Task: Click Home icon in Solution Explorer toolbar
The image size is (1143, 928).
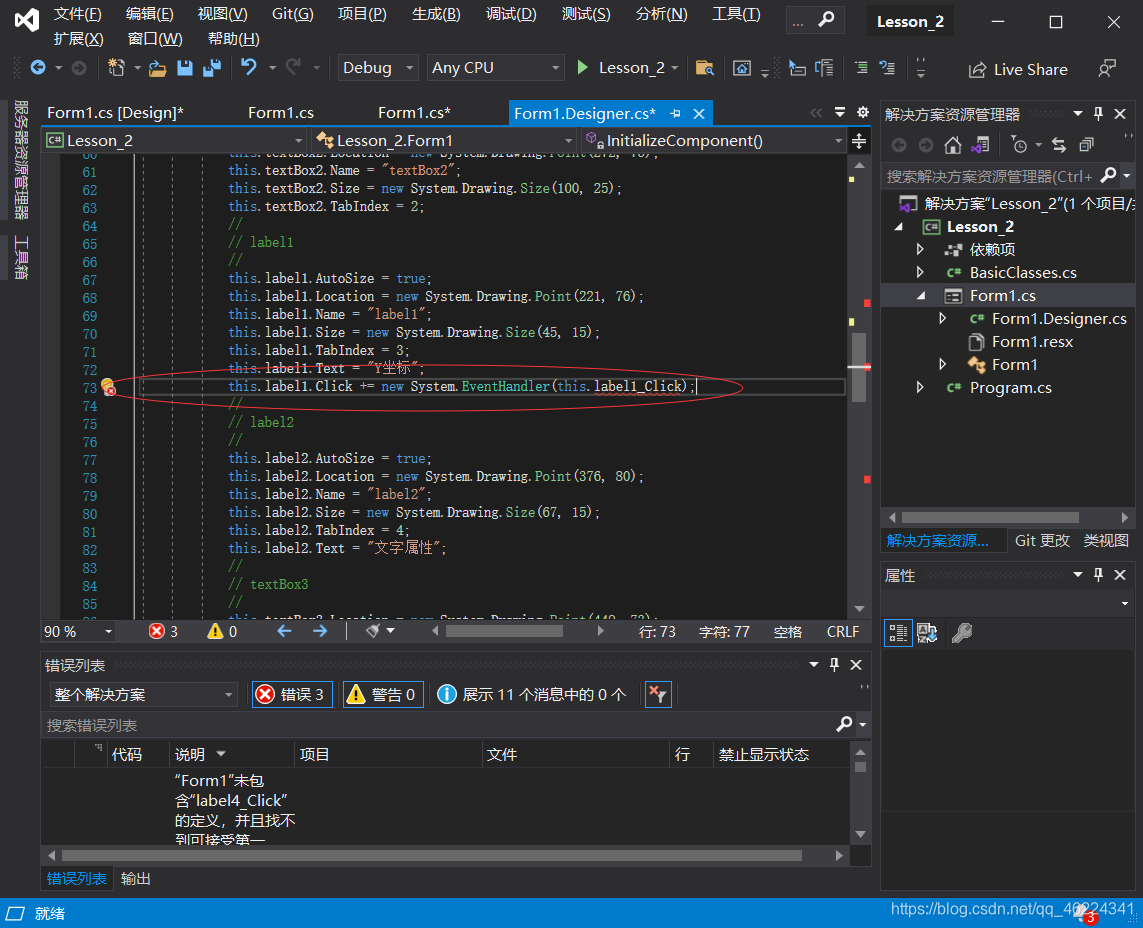Action: pos(952,146)
